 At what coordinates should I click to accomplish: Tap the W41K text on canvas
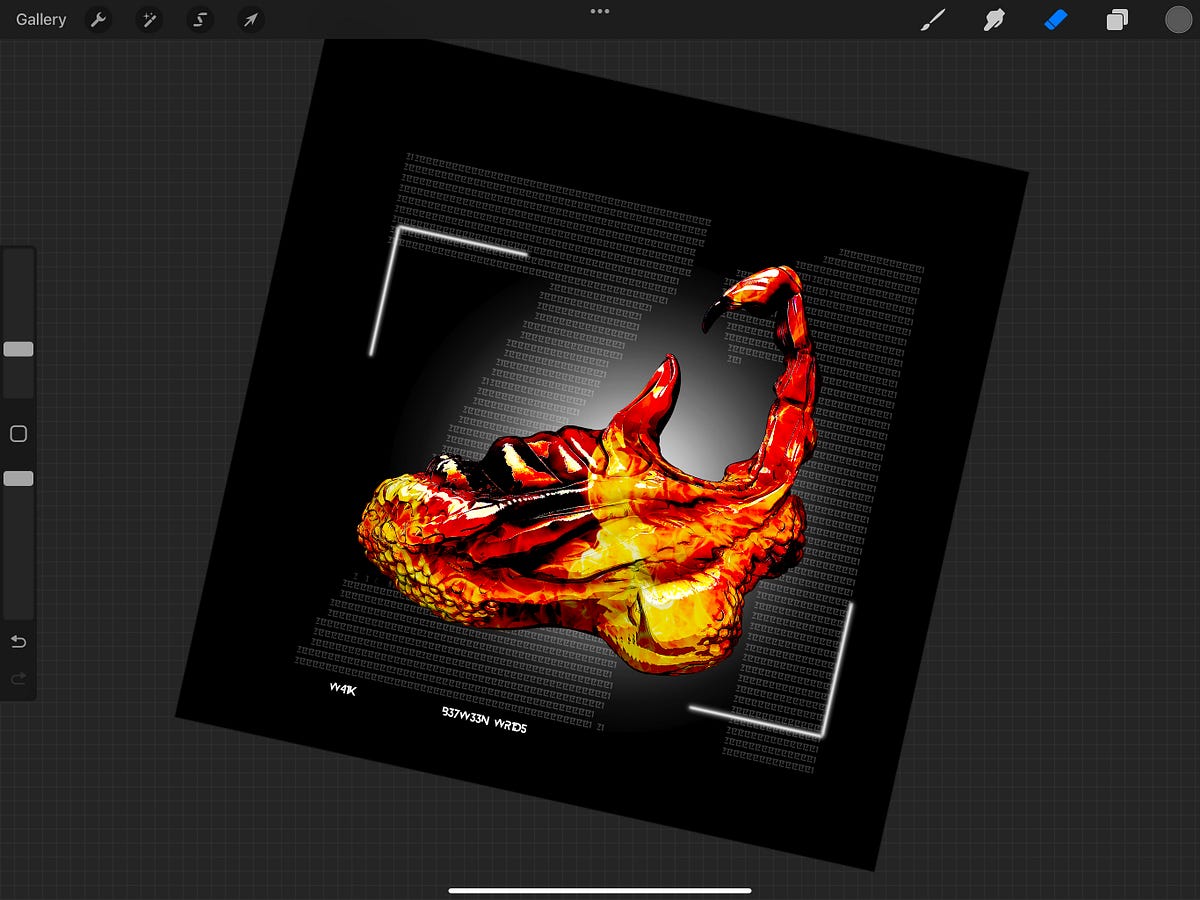[x=343, y=688]
